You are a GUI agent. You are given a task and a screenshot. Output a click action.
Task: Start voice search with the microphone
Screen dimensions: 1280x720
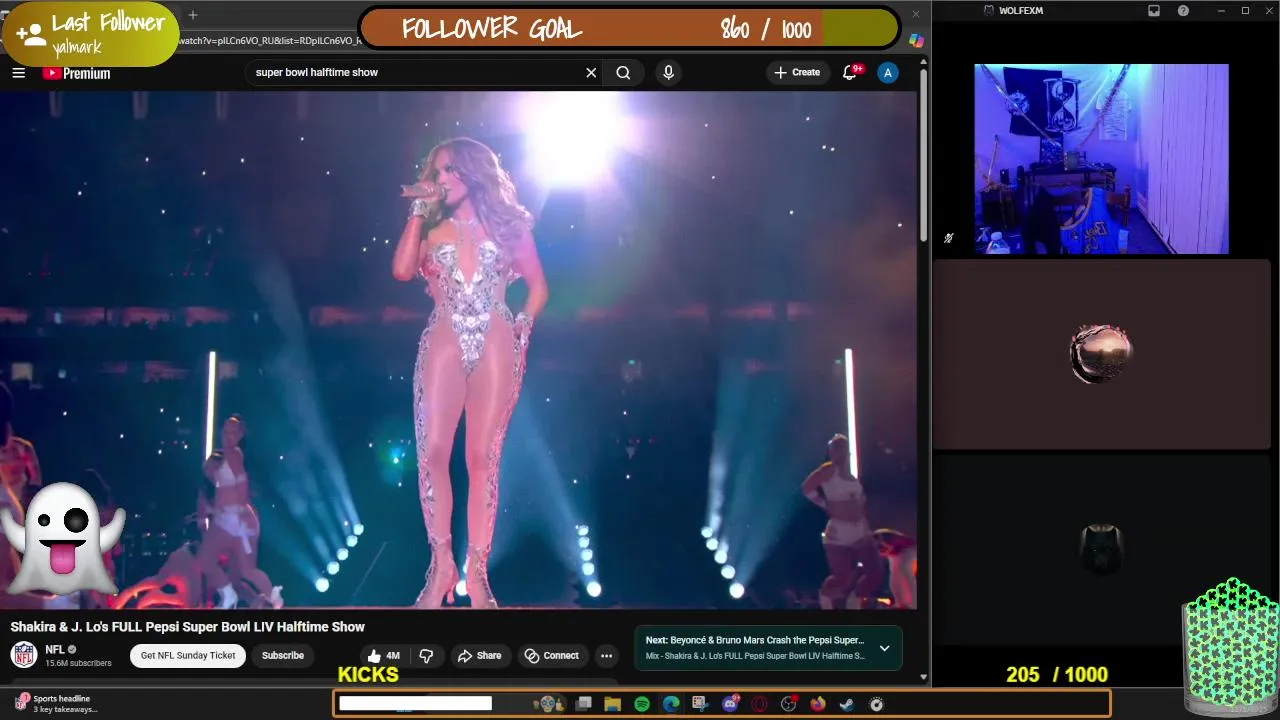[668, 72]
